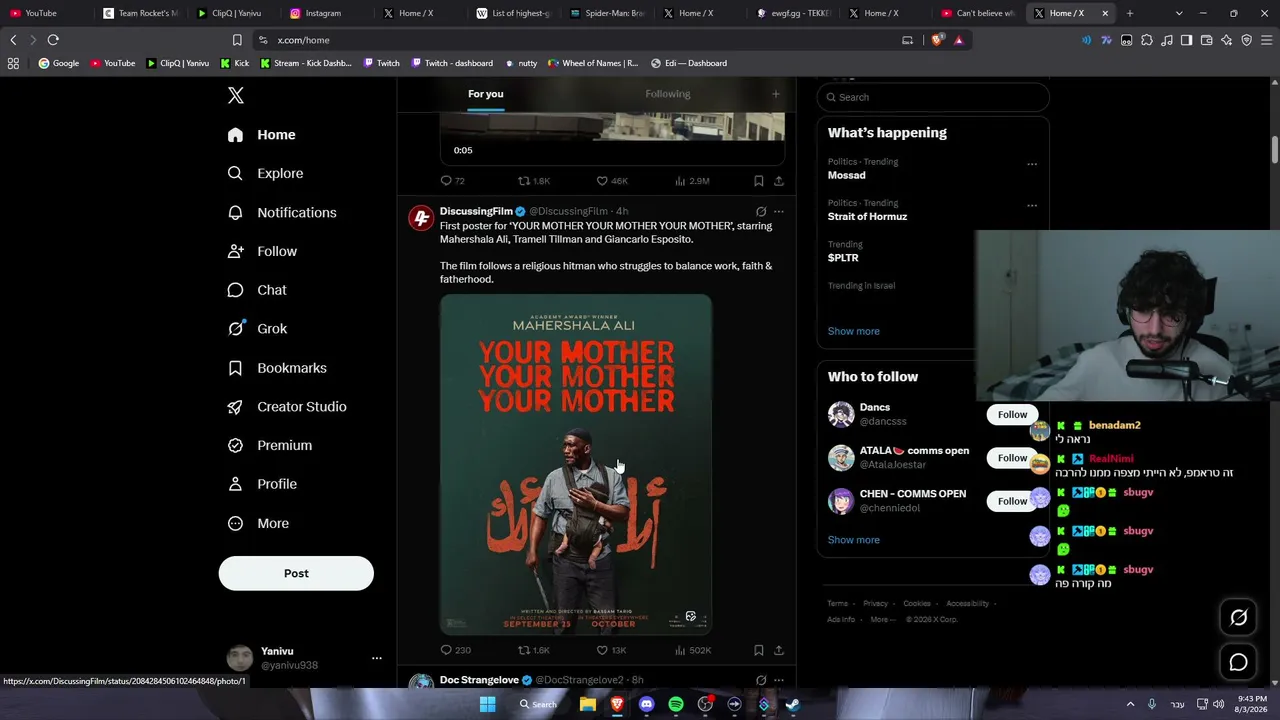The width and height of the screenshot is (1280, 720).
Task: Open options for Strait of Hormuz trend
Action: (x=1032, y=206)
